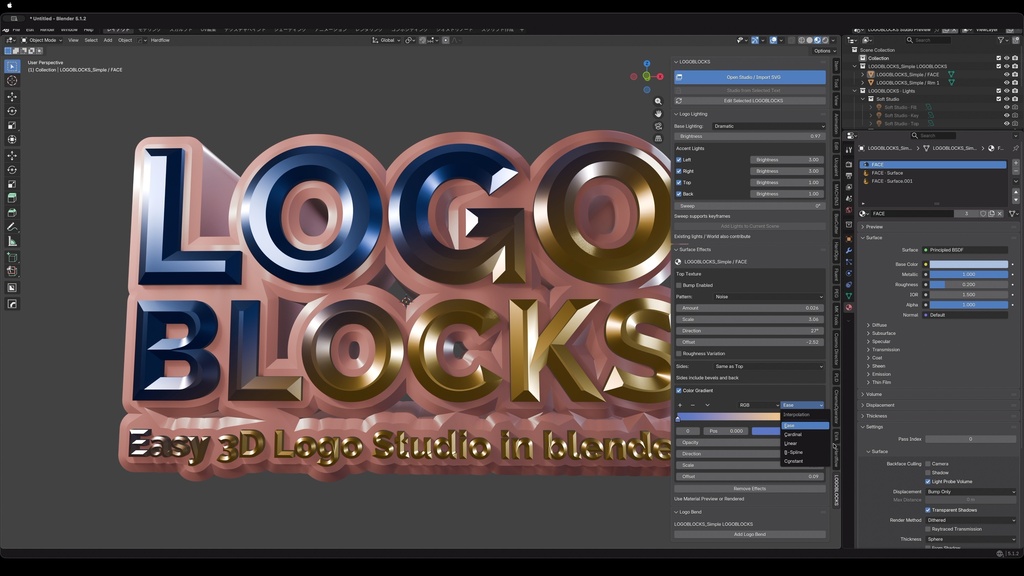Click Edit Selected LOGOBLOCKS button
Screen dimensions: 1024x576
(750, 101)
